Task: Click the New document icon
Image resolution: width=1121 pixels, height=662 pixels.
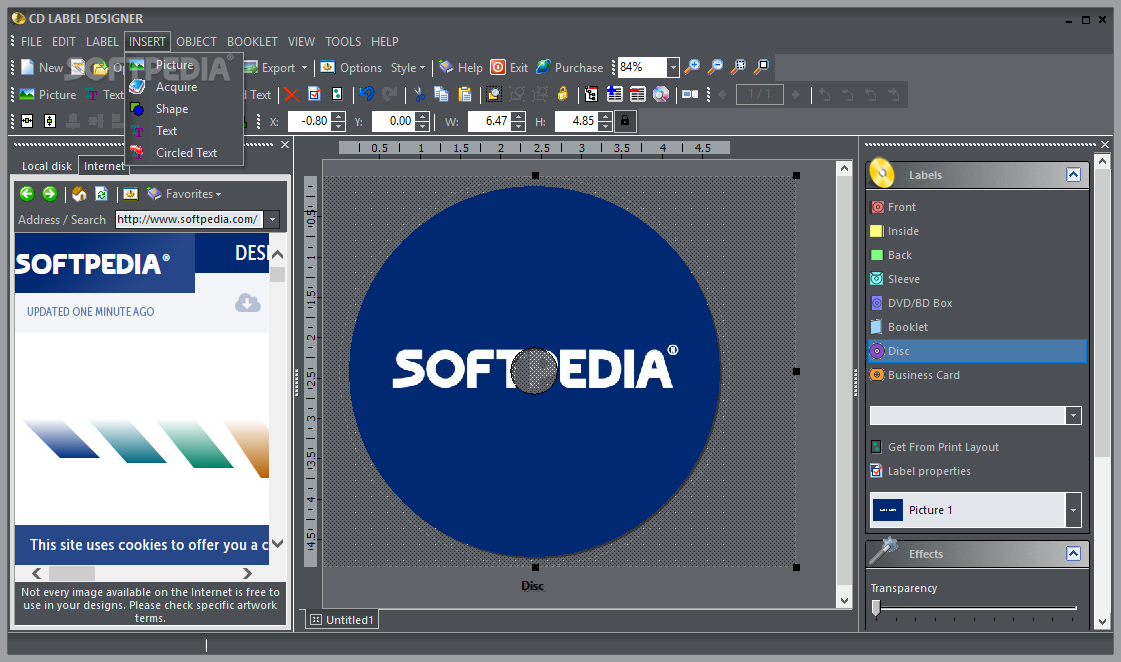Action: coord(27,67)
